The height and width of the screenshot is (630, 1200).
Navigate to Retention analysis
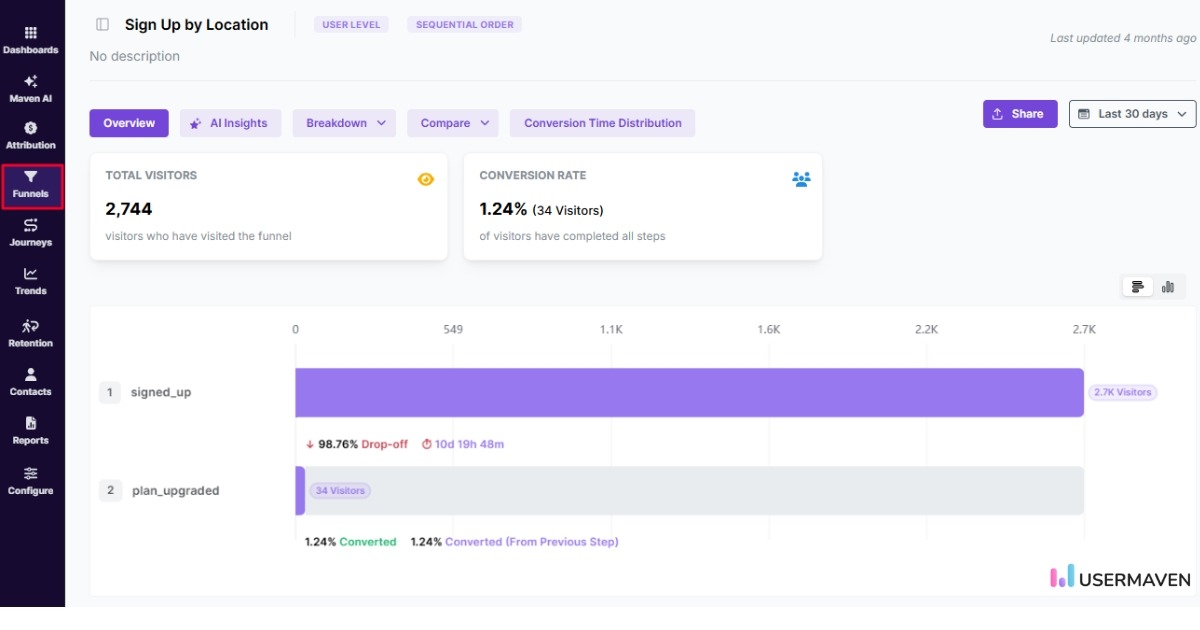[31, 334]
